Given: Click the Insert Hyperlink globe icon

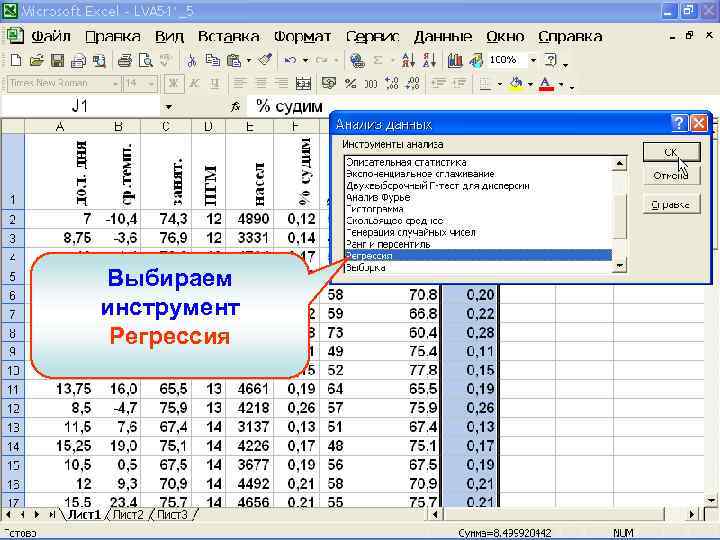Looking at the screenshot, I should tap(357, 60).
